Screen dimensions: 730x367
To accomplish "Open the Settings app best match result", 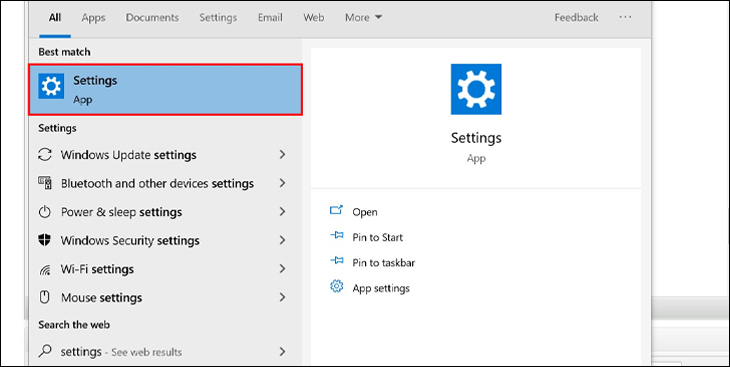I will [165, 90].
